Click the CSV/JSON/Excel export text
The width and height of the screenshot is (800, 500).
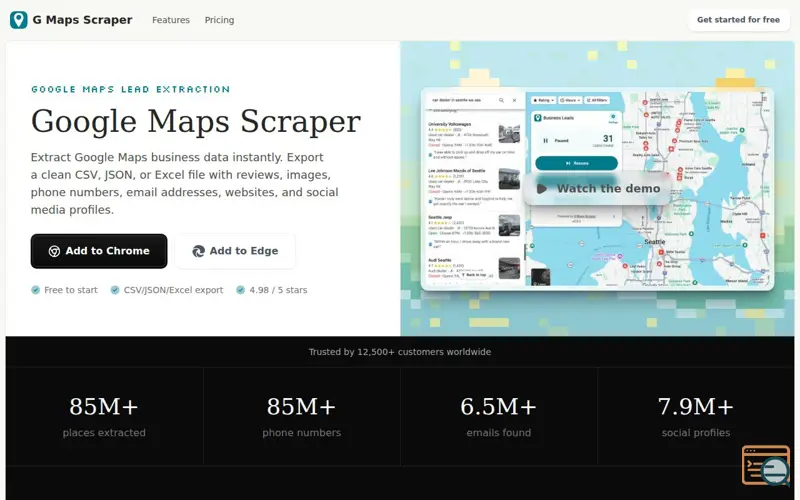point(173,290)
